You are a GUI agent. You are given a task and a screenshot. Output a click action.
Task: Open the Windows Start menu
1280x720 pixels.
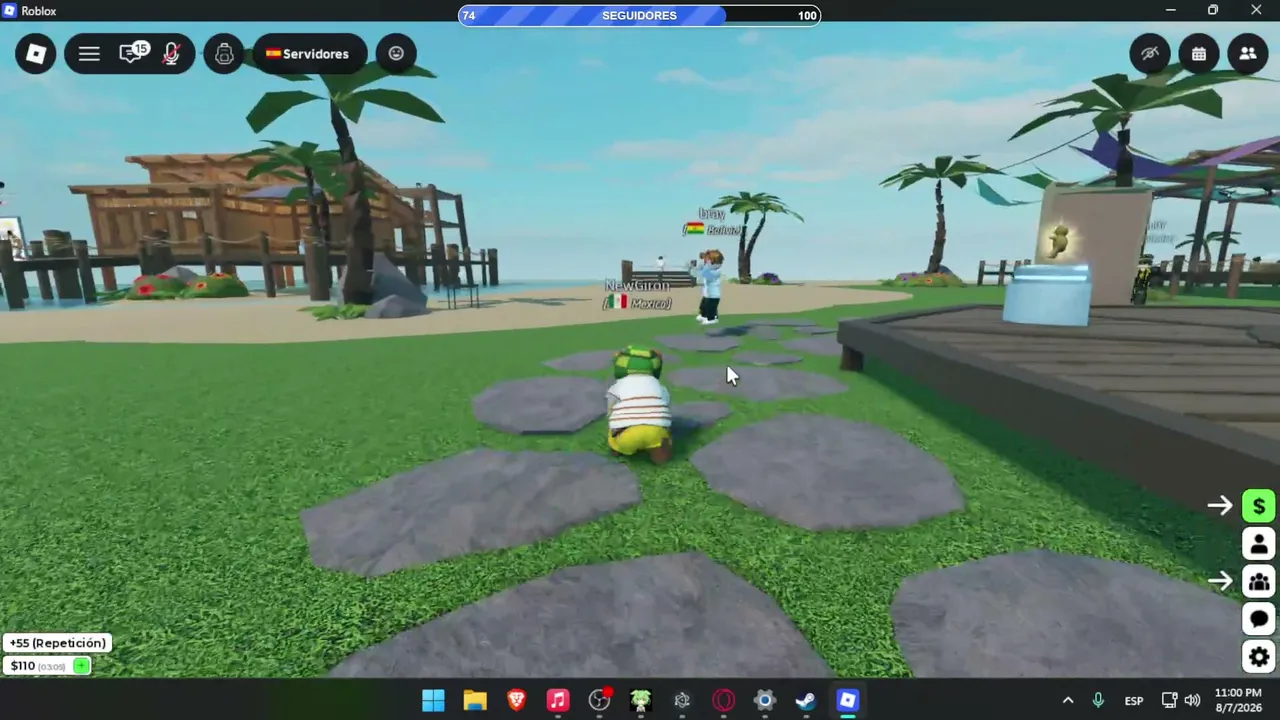[x=433, y=701]
